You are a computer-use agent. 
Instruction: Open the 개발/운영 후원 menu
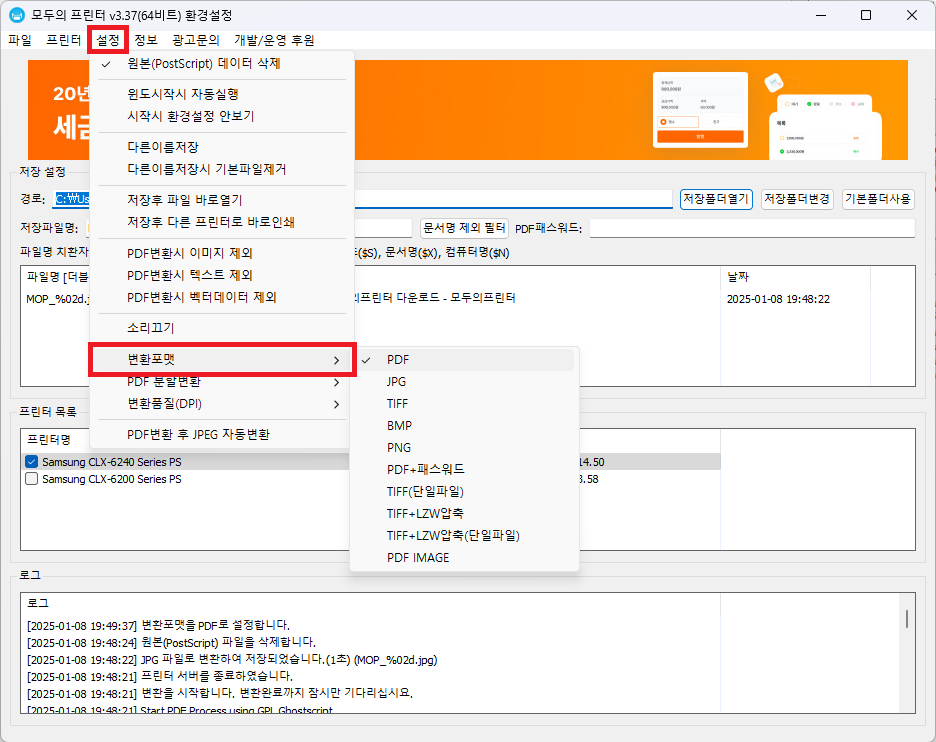pyautogui.click(x=274, y=40)
